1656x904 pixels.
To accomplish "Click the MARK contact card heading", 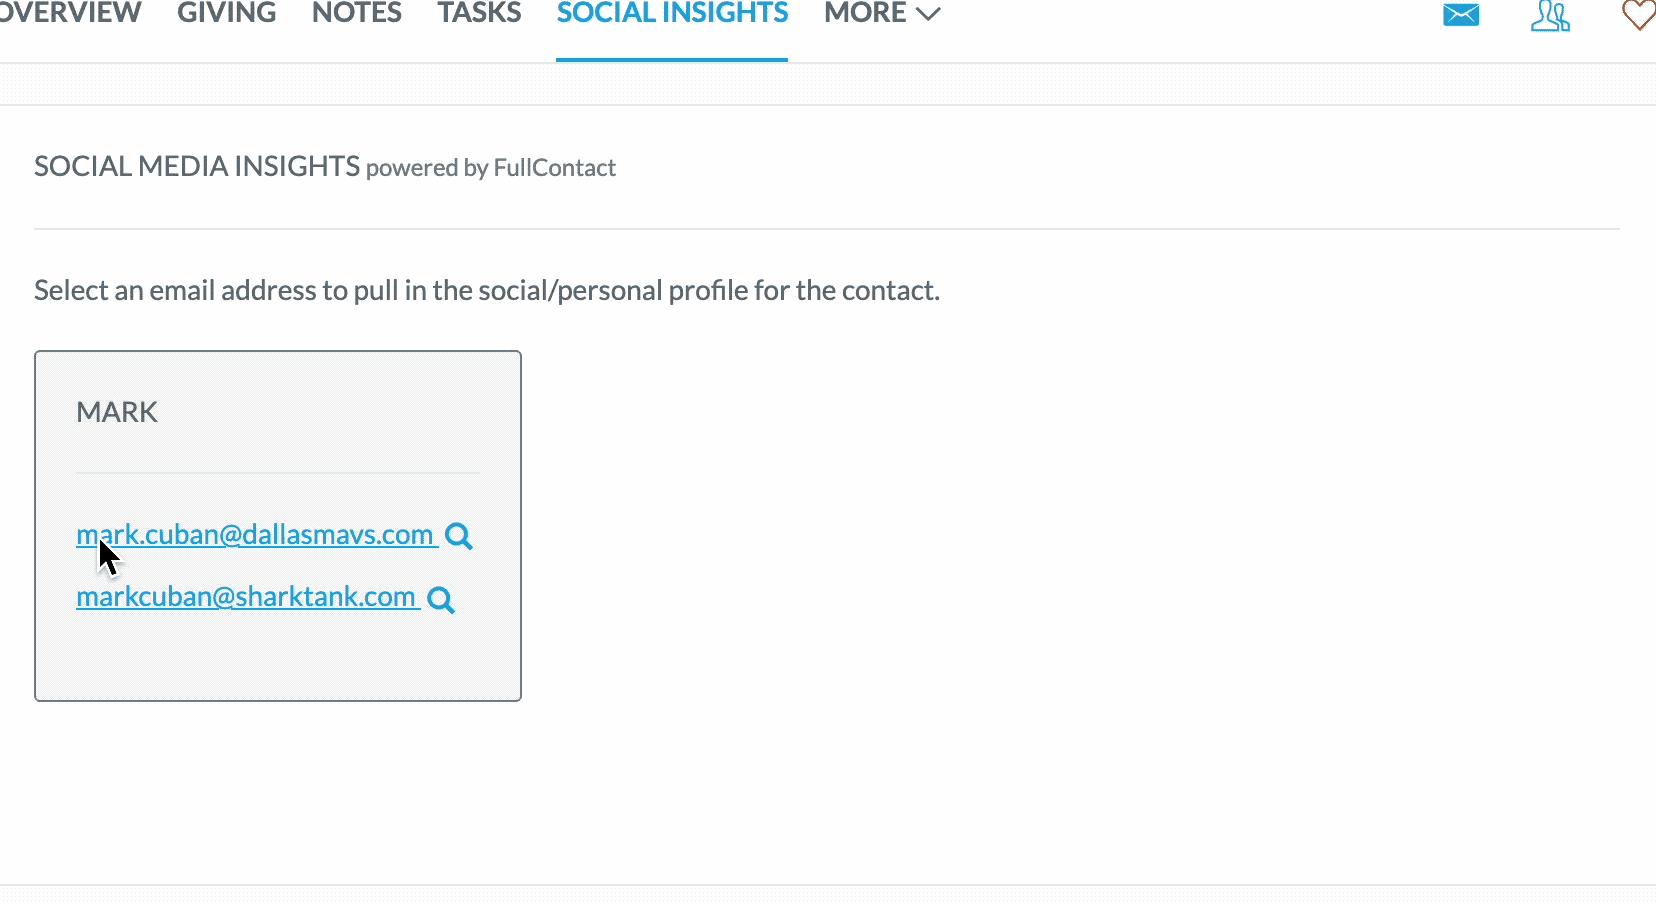I will tap(117, 412).
